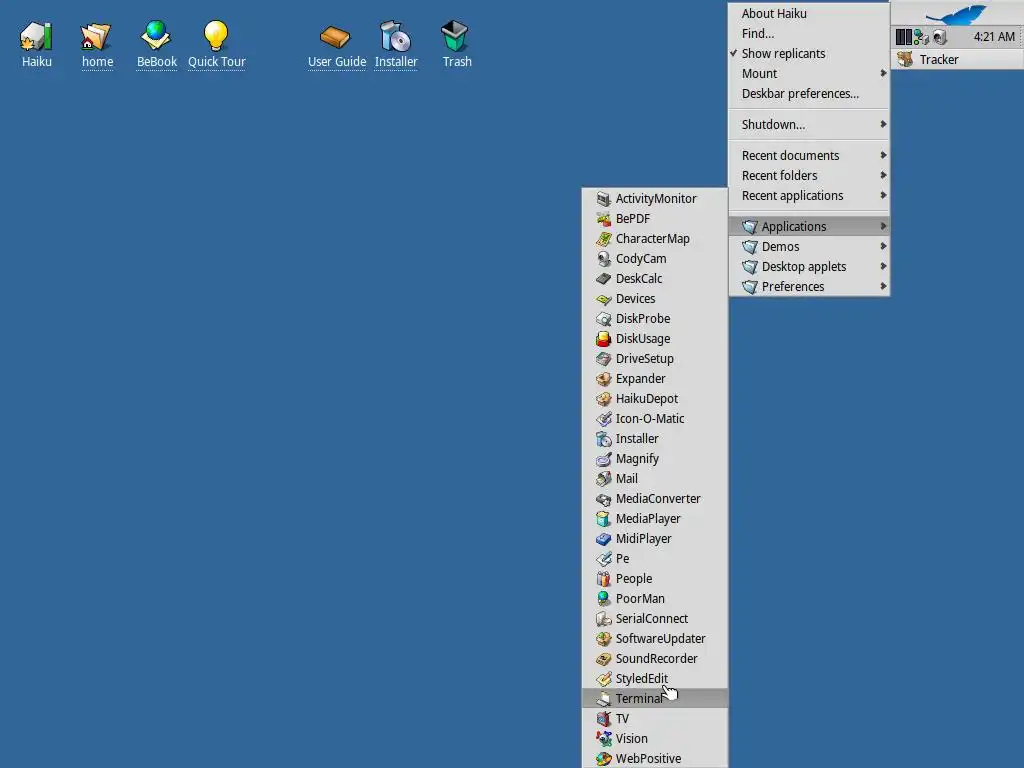
Task: Open WebPositive browser entry
Action: [x=655, y=759]
